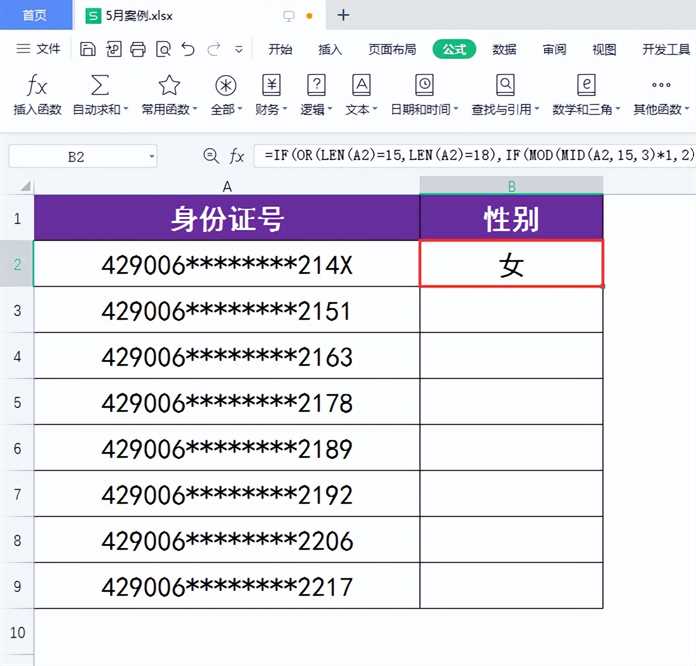Click the new tab plus button
Screen dimensions: 696x666
click(343, 15)
